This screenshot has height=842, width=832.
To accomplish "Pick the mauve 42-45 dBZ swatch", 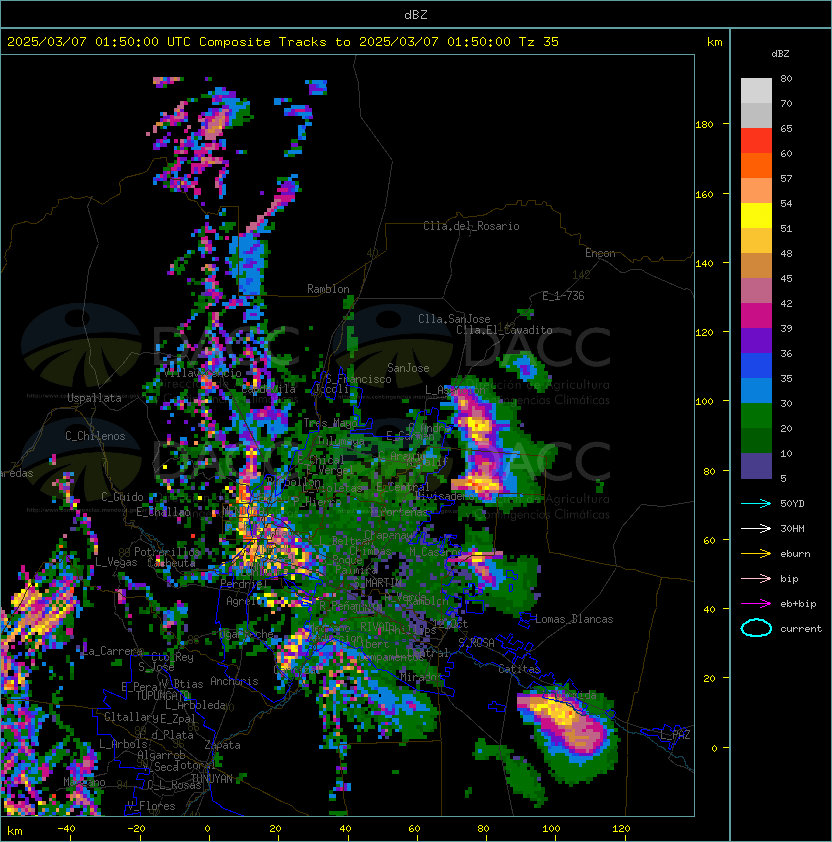I will click(756, 291).
